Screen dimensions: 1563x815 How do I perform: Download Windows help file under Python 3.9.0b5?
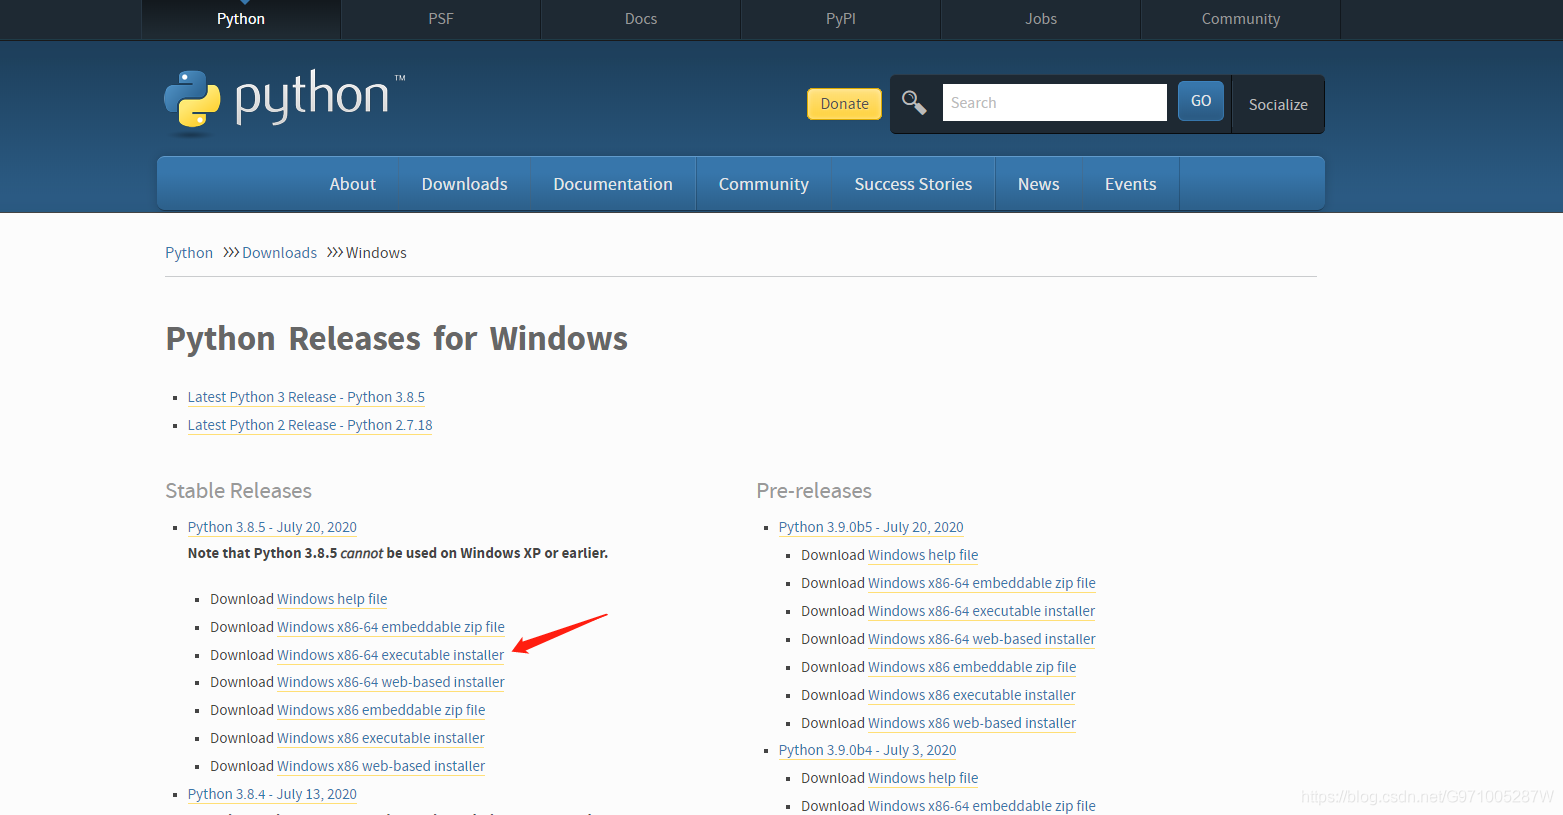(x=923, y=555)
